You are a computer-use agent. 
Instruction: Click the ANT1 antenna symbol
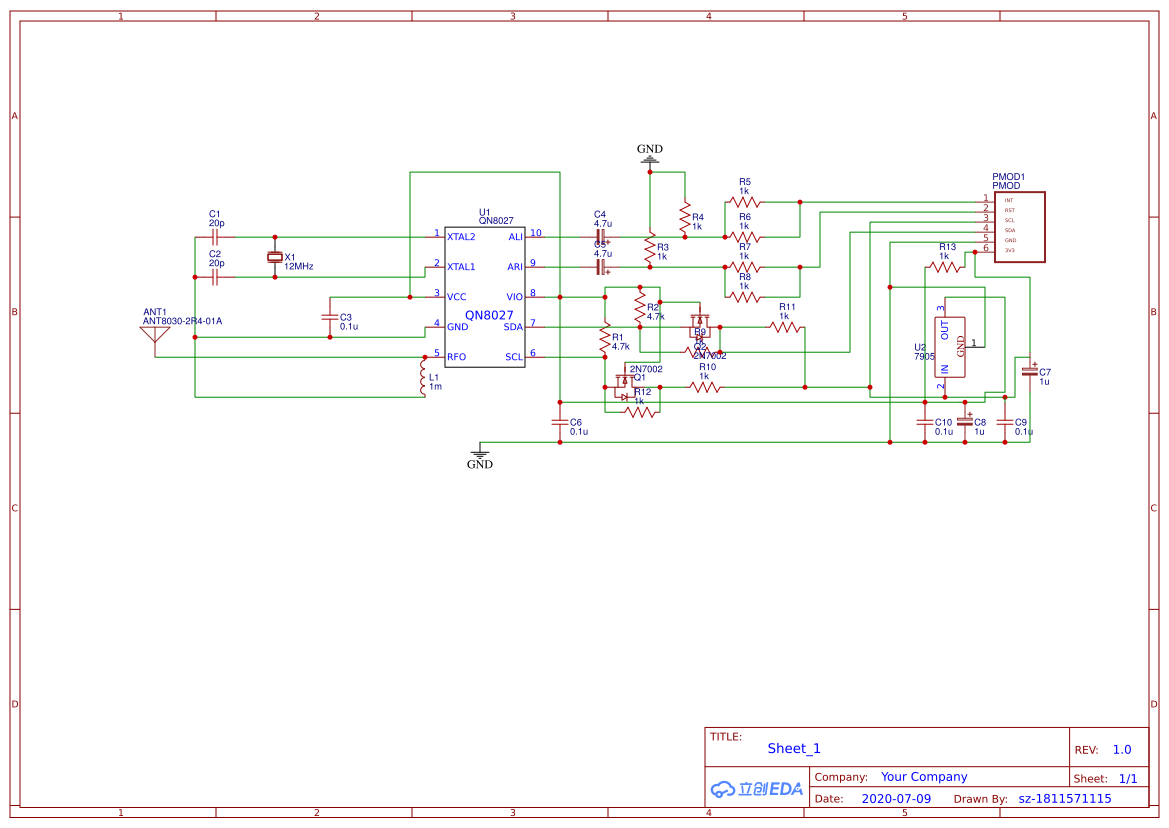click(x=155, y=335)
